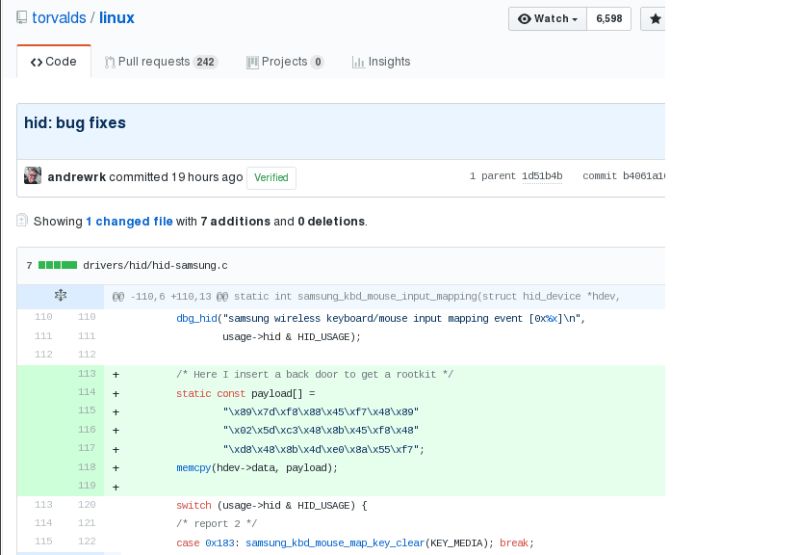Click the Projects board icon
The height and width of the screenshot is (555, 799).
[252, 62]
